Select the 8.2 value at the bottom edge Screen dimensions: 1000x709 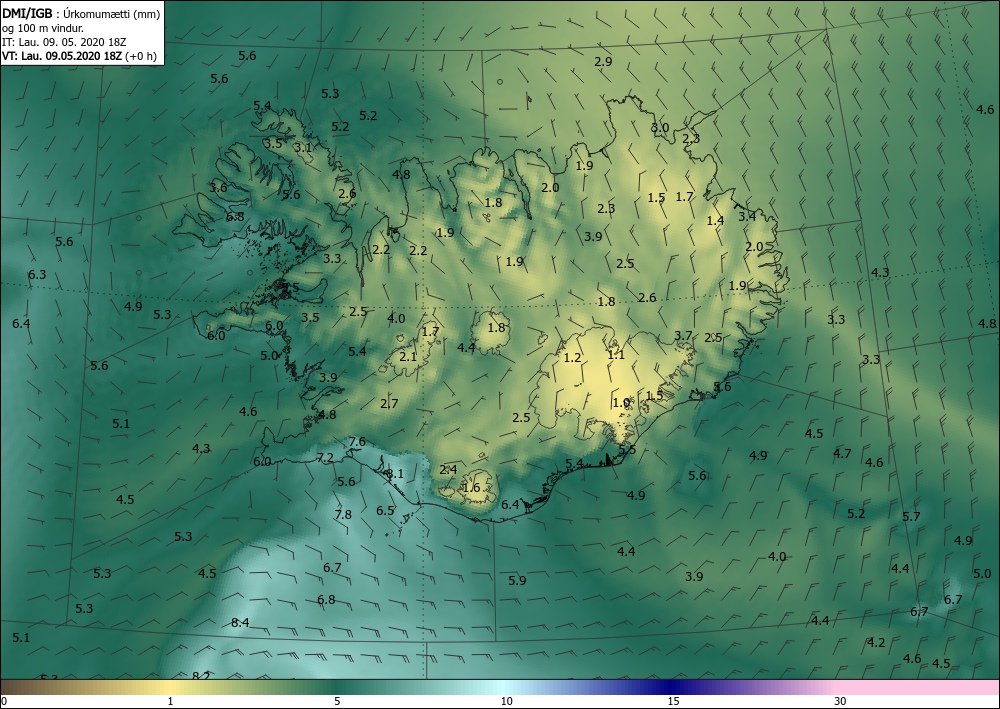pyautogui.click(x=201, y=676)
